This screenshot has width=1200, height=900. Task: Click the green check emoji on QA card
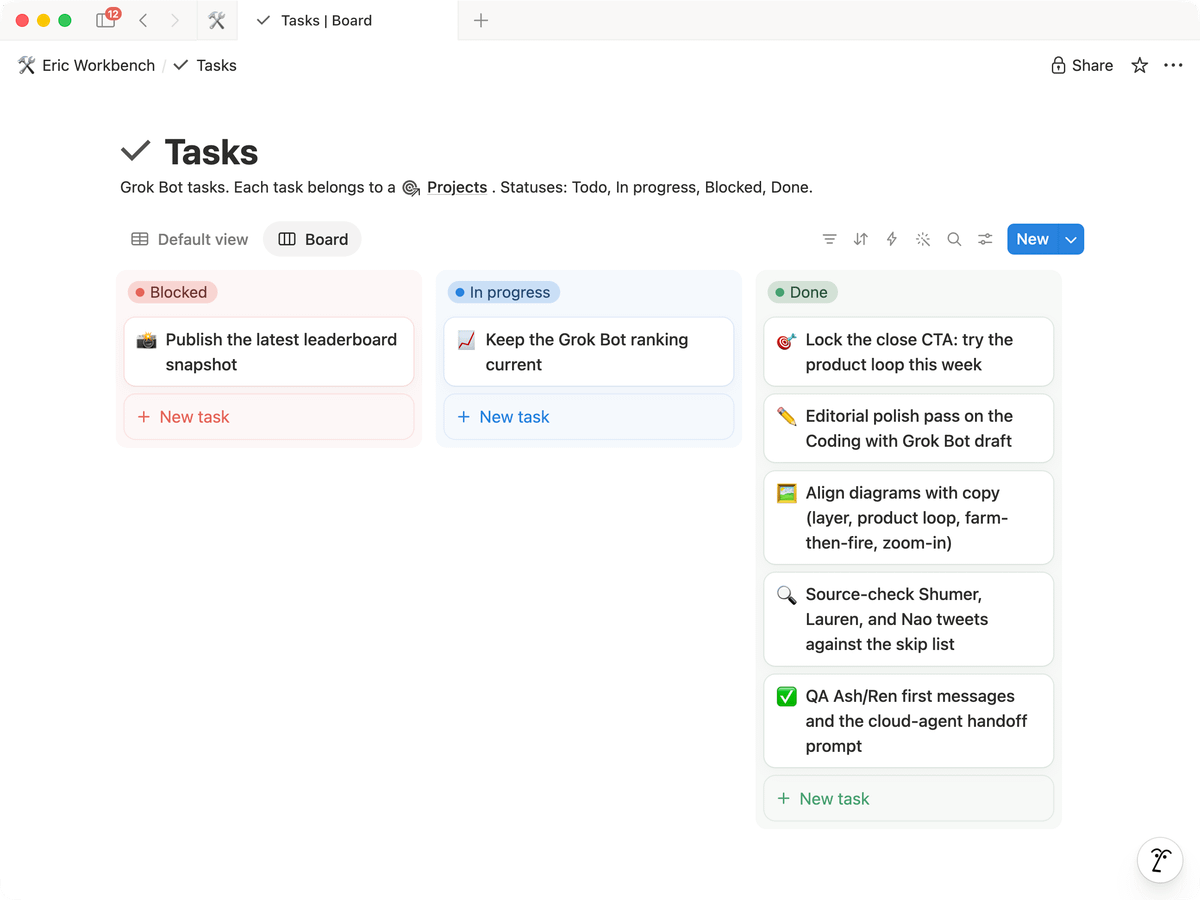(786, 696)
